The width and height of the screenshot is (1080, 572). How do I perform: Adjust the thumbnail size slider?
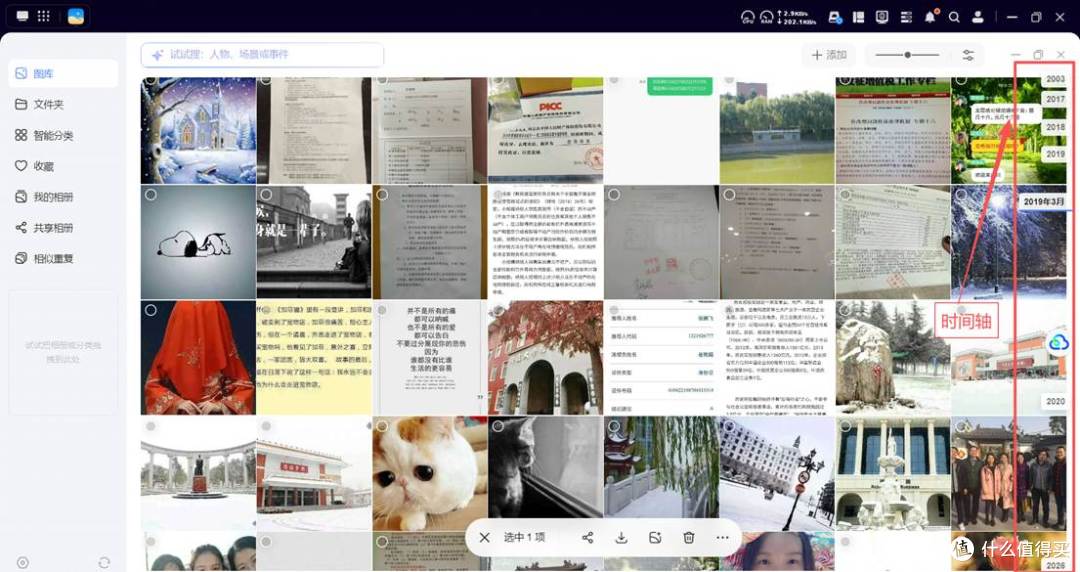pyautogui.click(x=907, y=55)
